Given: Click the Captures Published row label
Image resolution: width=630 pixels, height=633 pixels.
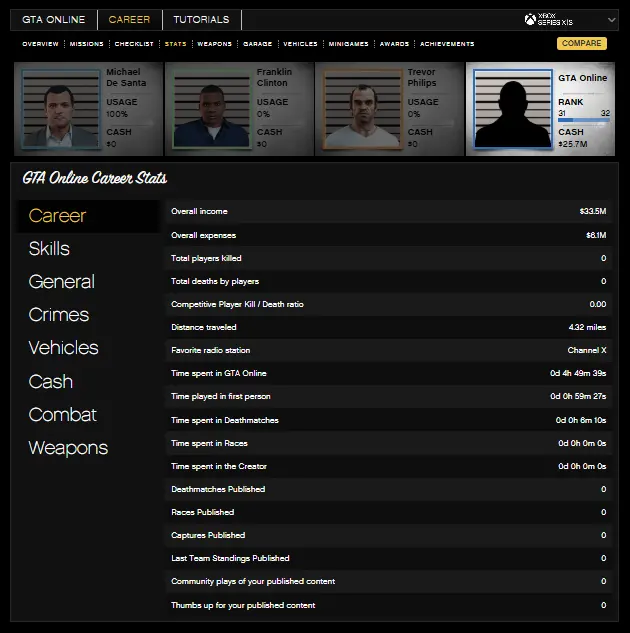Looking at the screenshot, I should coord(208,535).
